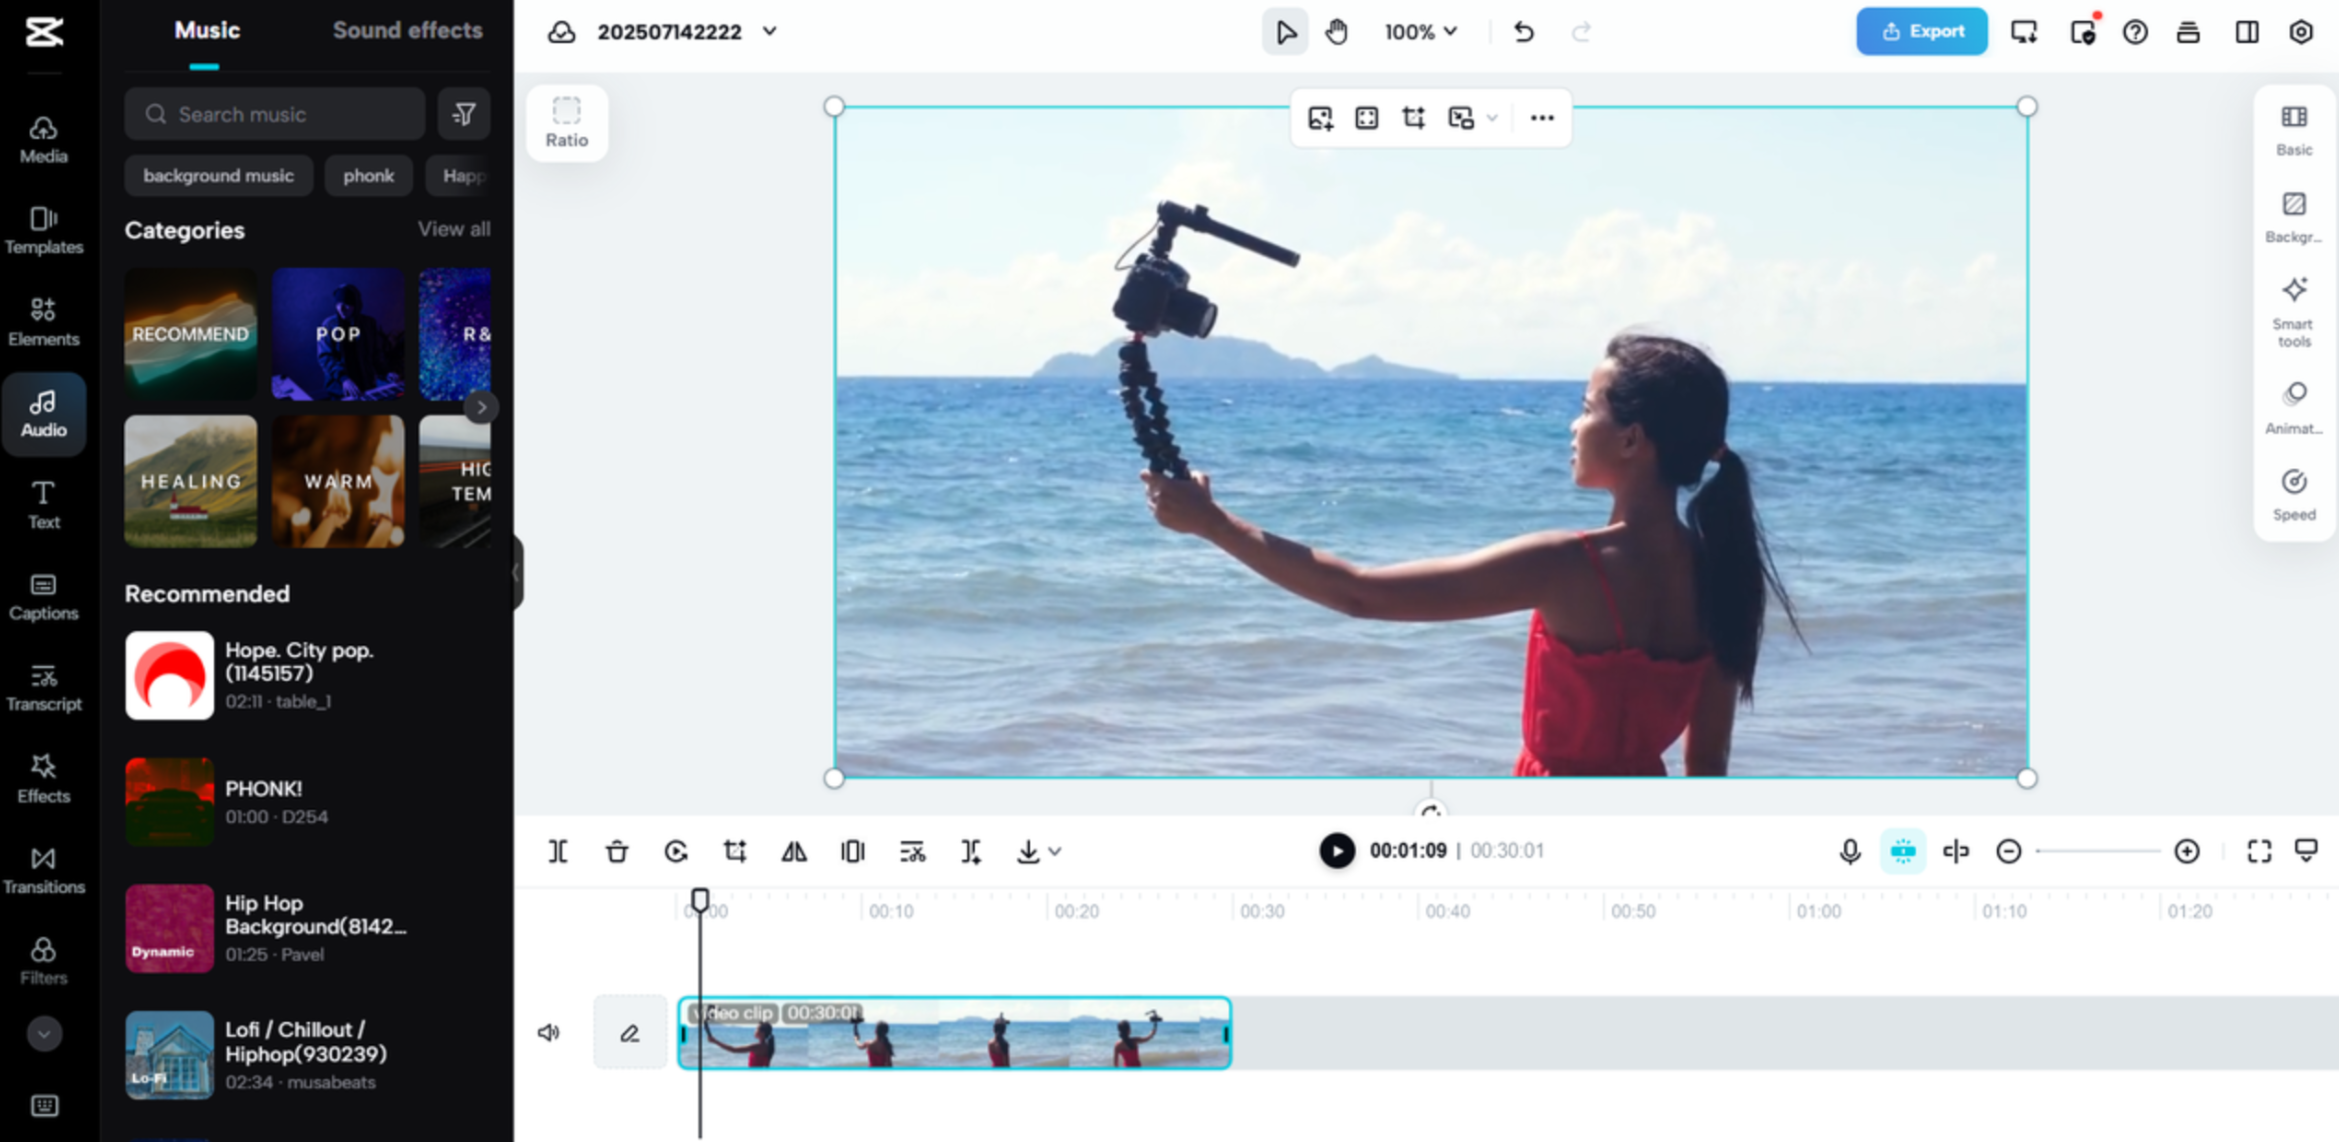Screen dimensions: 2339x1142
Task: Select the Split tool in the timeline toolbar
Action: point(557,851)
